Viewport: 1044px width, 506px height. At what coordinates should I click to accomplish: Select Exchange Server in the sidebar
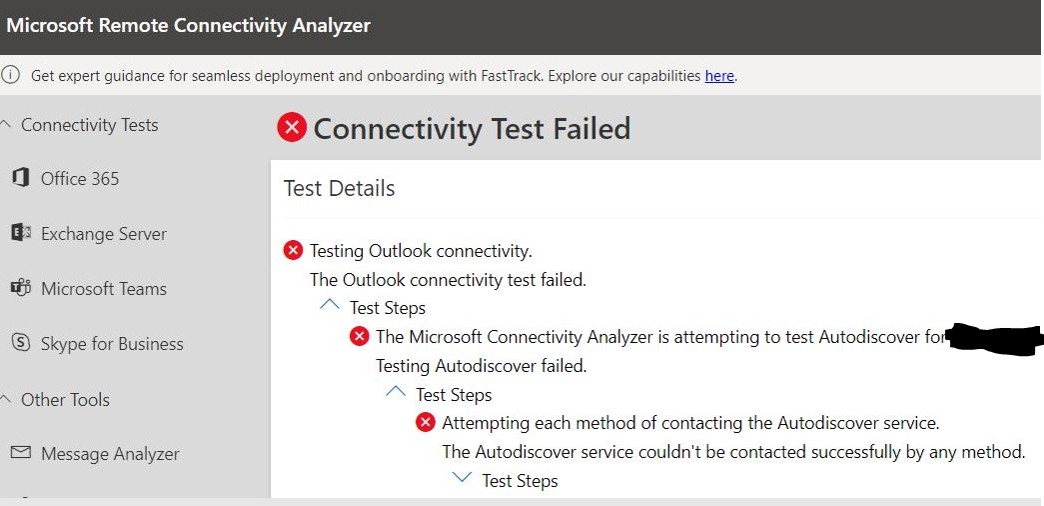click(x=104, y=234)
